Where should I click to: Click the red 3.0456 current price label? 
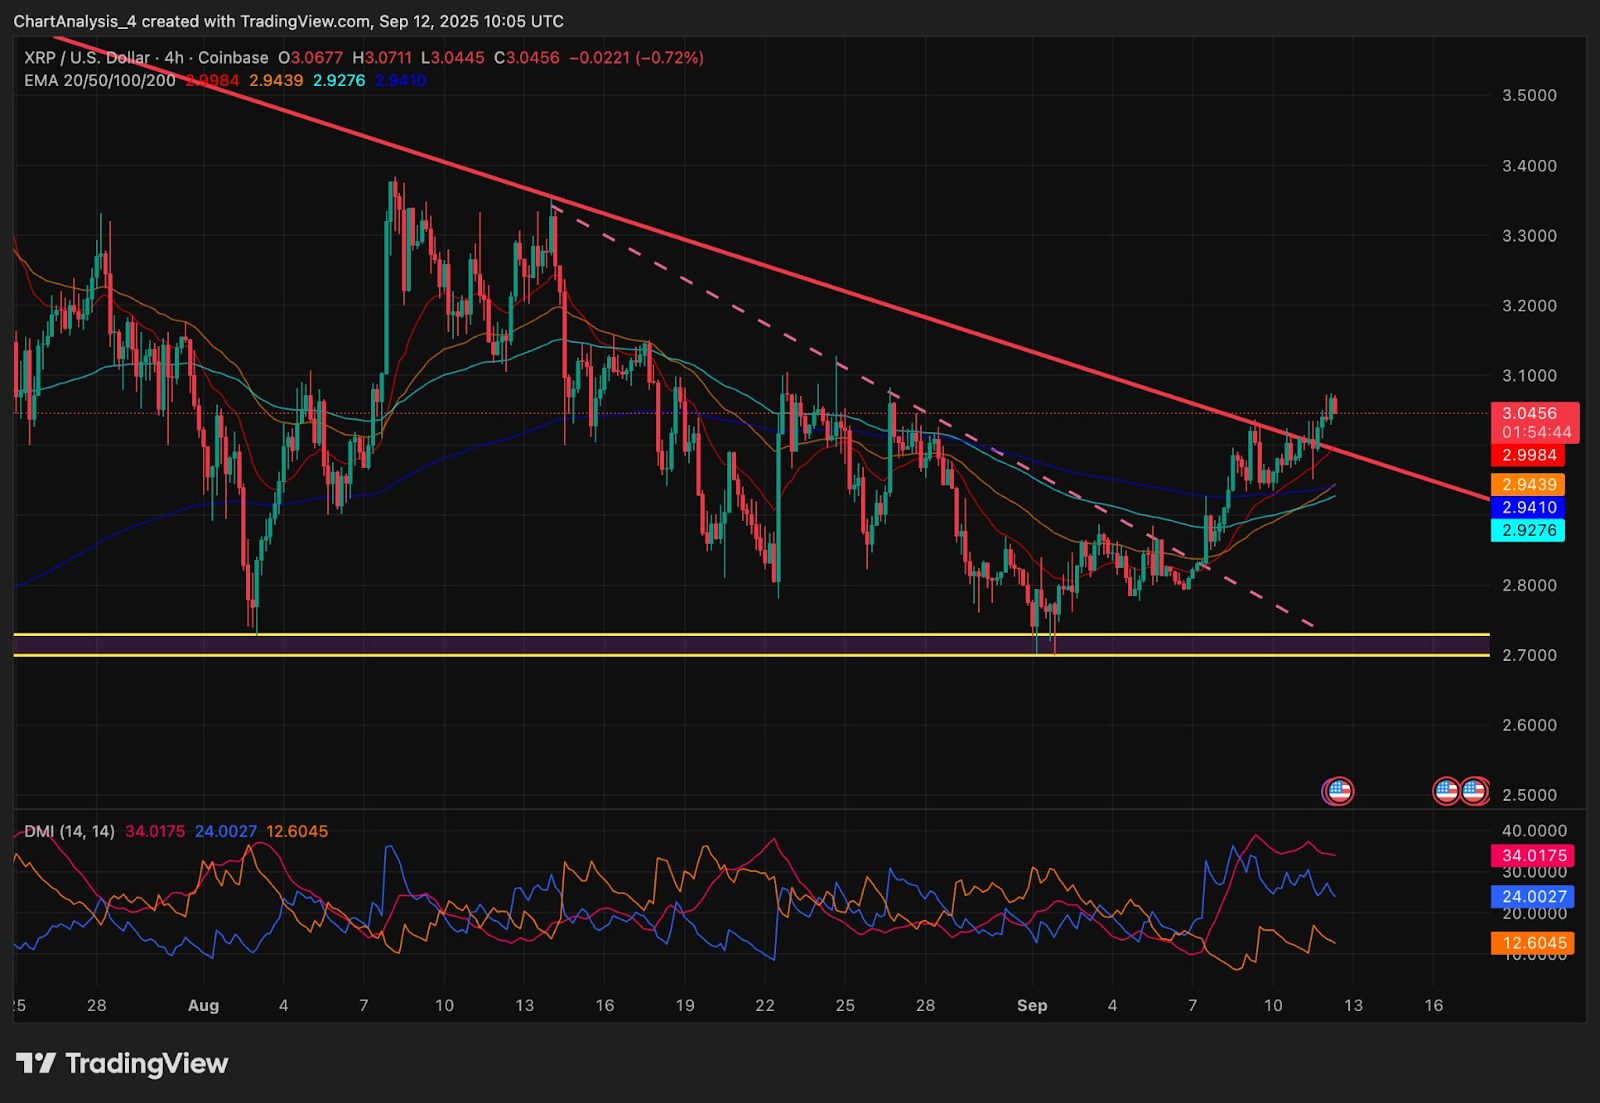point(1533,413)
